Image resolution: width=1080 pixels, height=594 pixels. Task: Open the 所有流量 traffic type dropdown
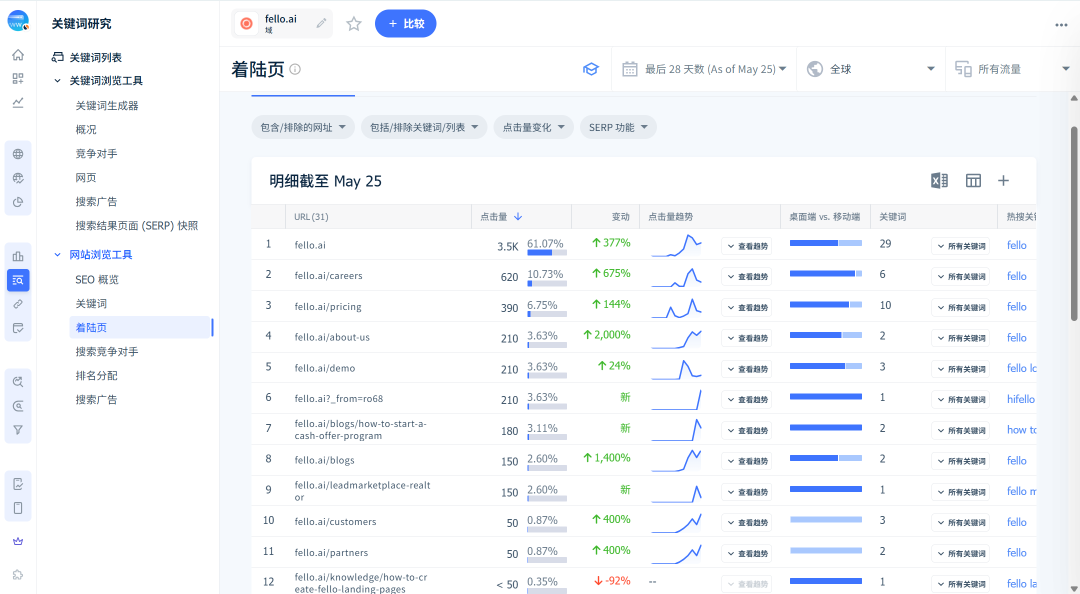pos(1012,69)
